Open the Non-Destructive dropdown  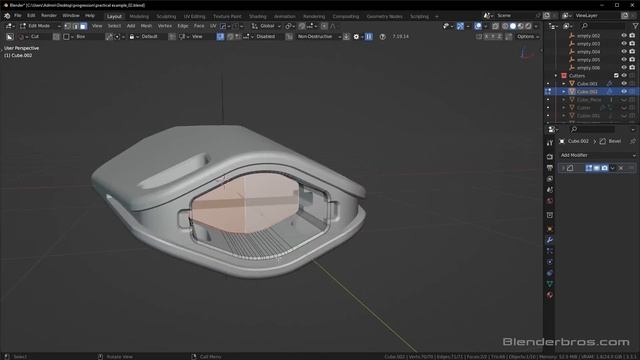click(x=319, y=37)
